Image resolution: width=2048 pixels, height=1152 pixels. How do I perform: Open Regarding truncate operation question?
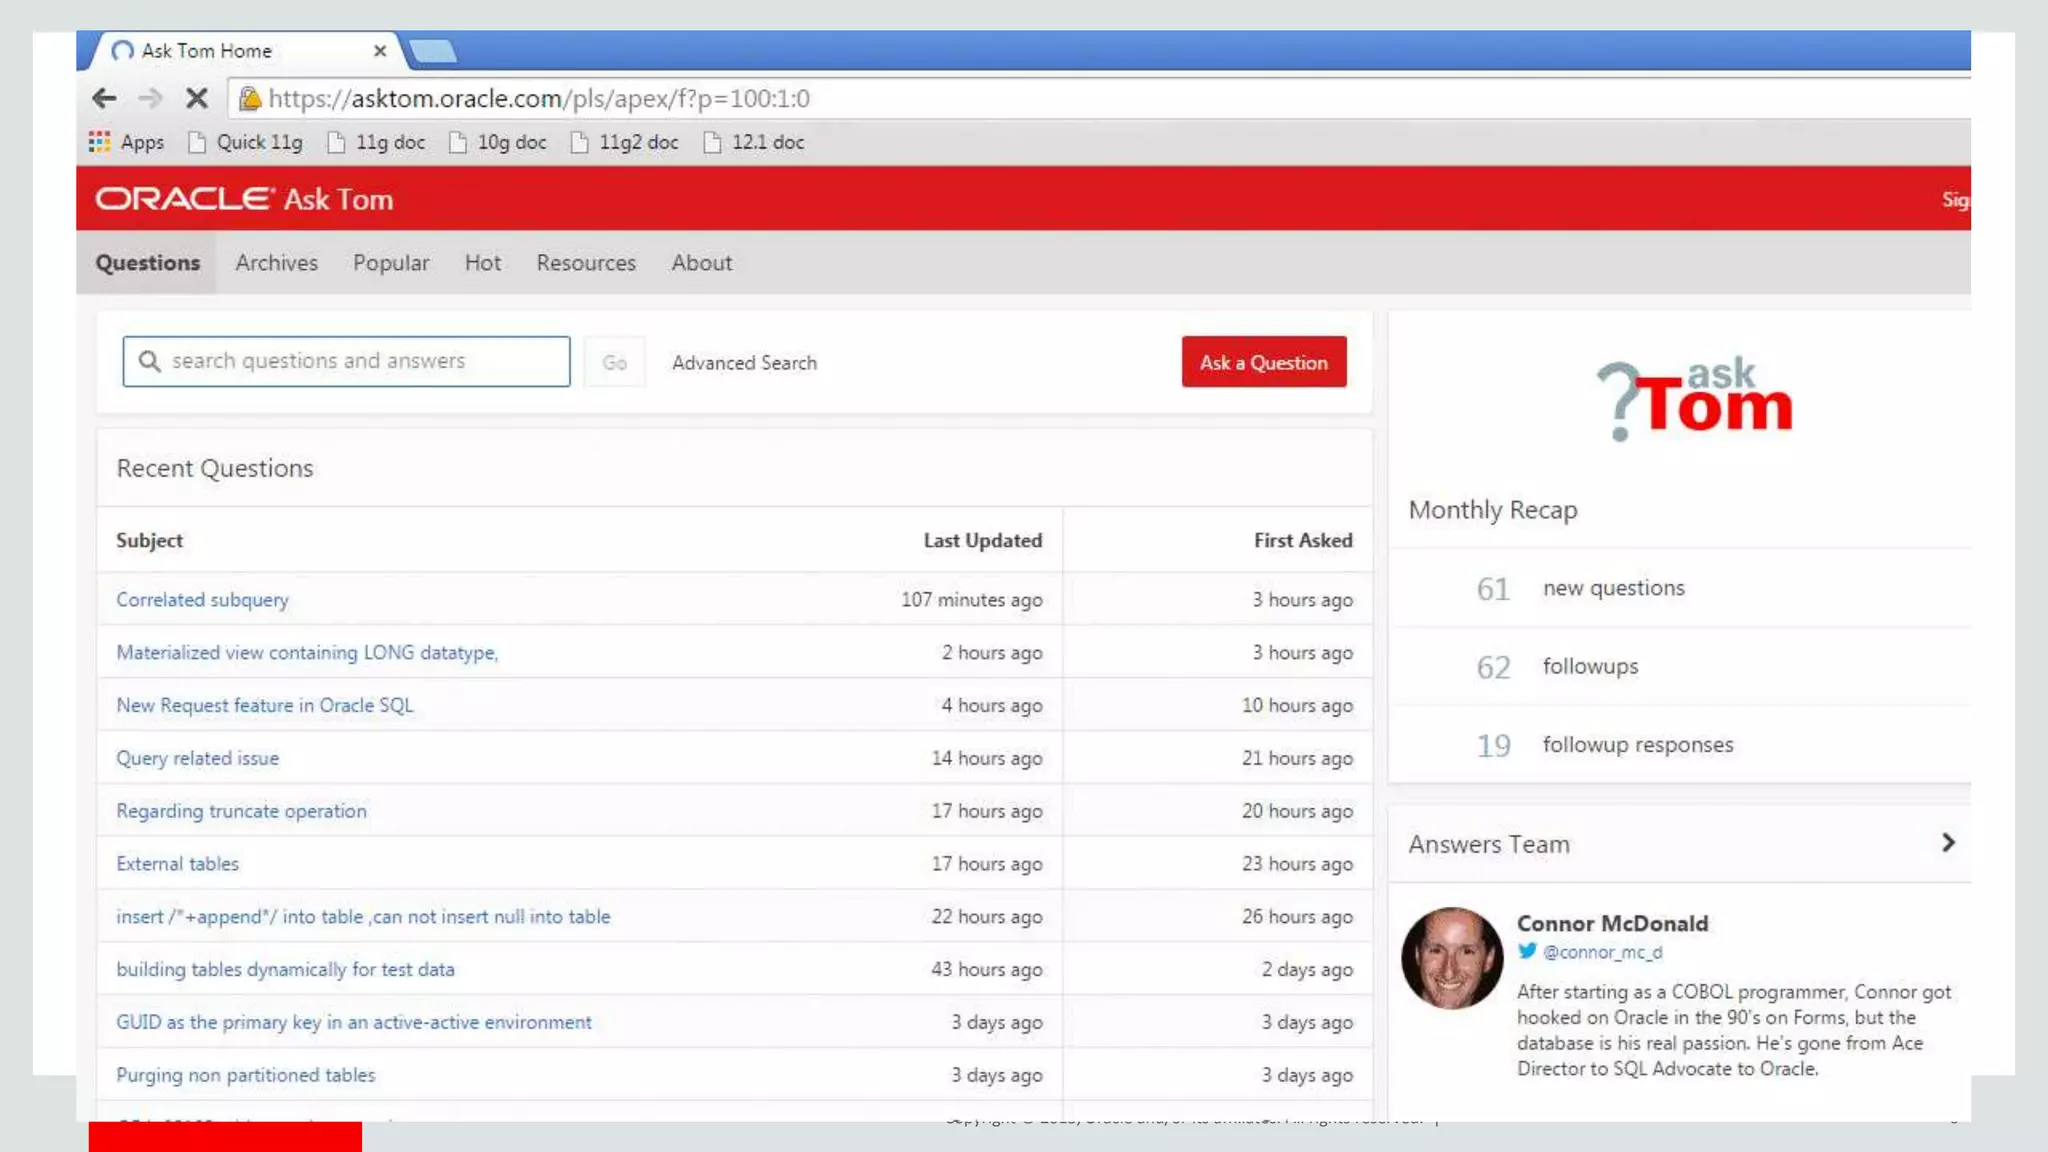click(241, 811)
